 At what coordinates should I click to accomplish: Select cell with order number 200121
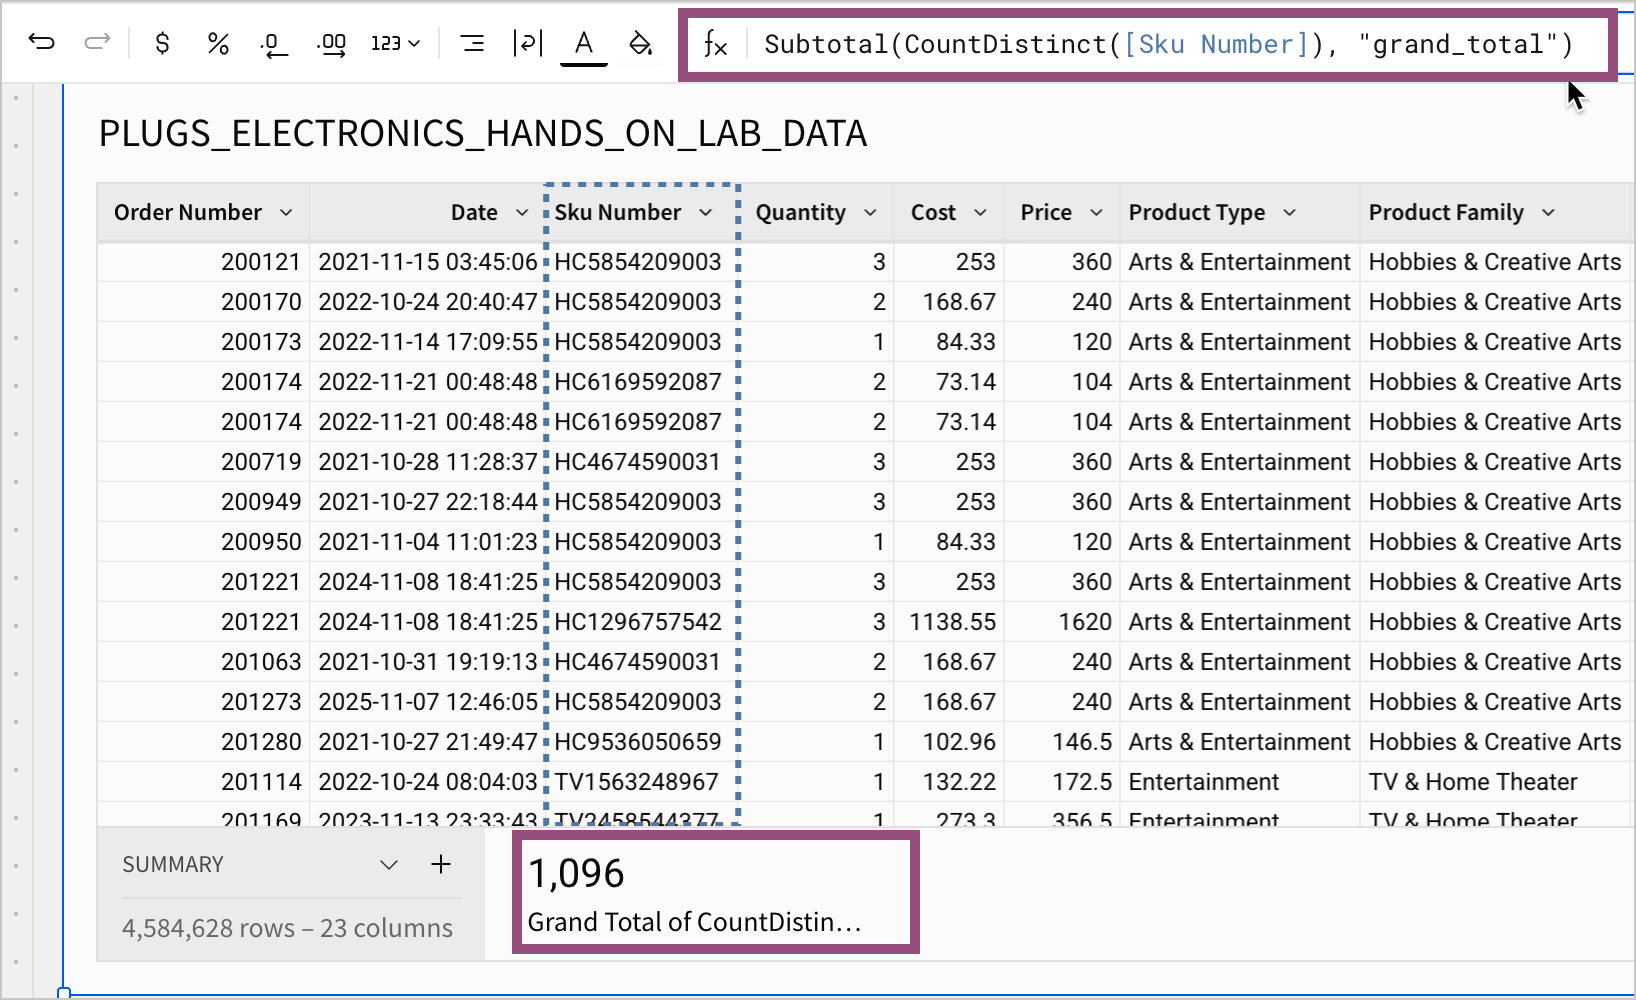point(204,262)
